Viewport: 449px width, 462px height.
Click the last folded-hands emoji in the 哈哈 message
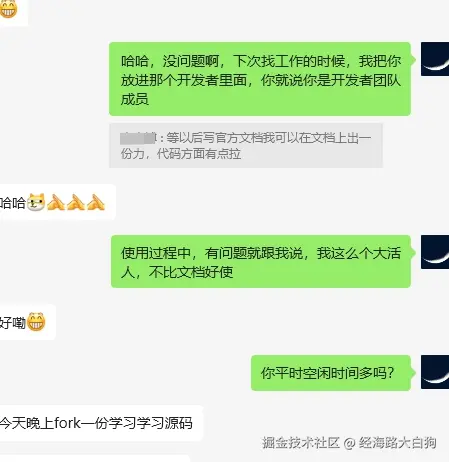[x=96, y=202]
